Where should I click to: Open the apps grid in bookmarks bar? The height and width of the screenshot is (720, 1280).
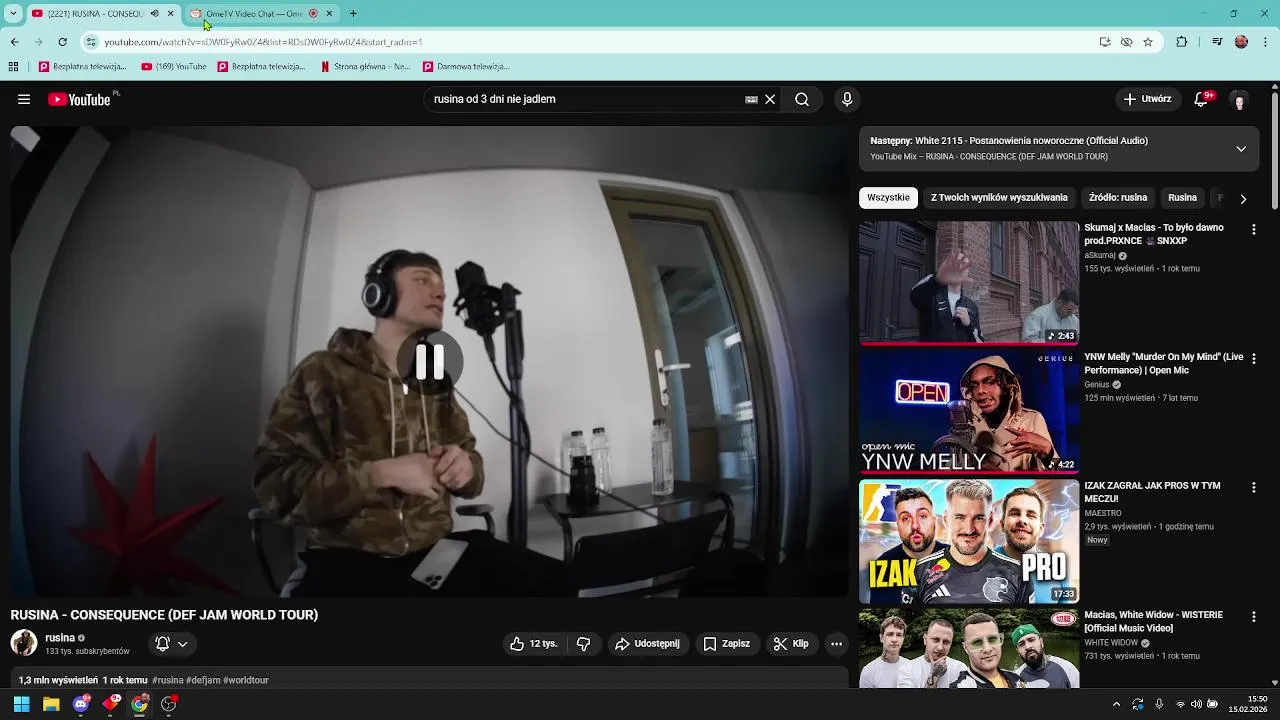(13, 67)
